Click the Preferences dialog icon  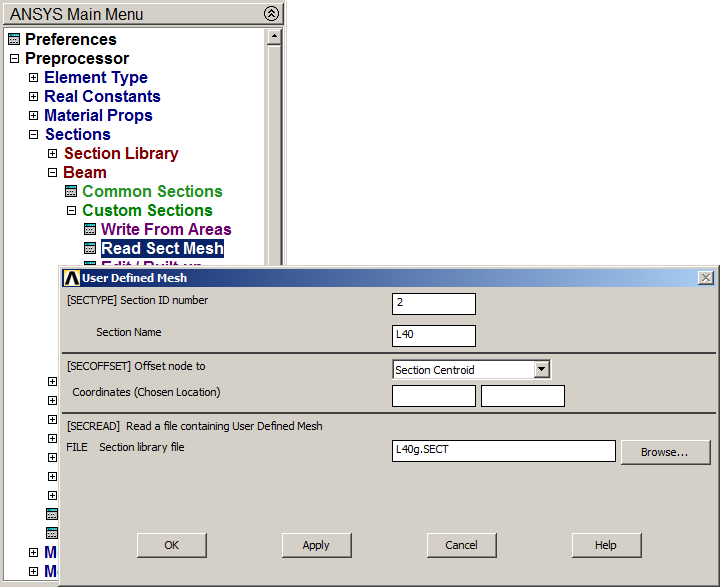pyautogui.click(x=14, y=40)
